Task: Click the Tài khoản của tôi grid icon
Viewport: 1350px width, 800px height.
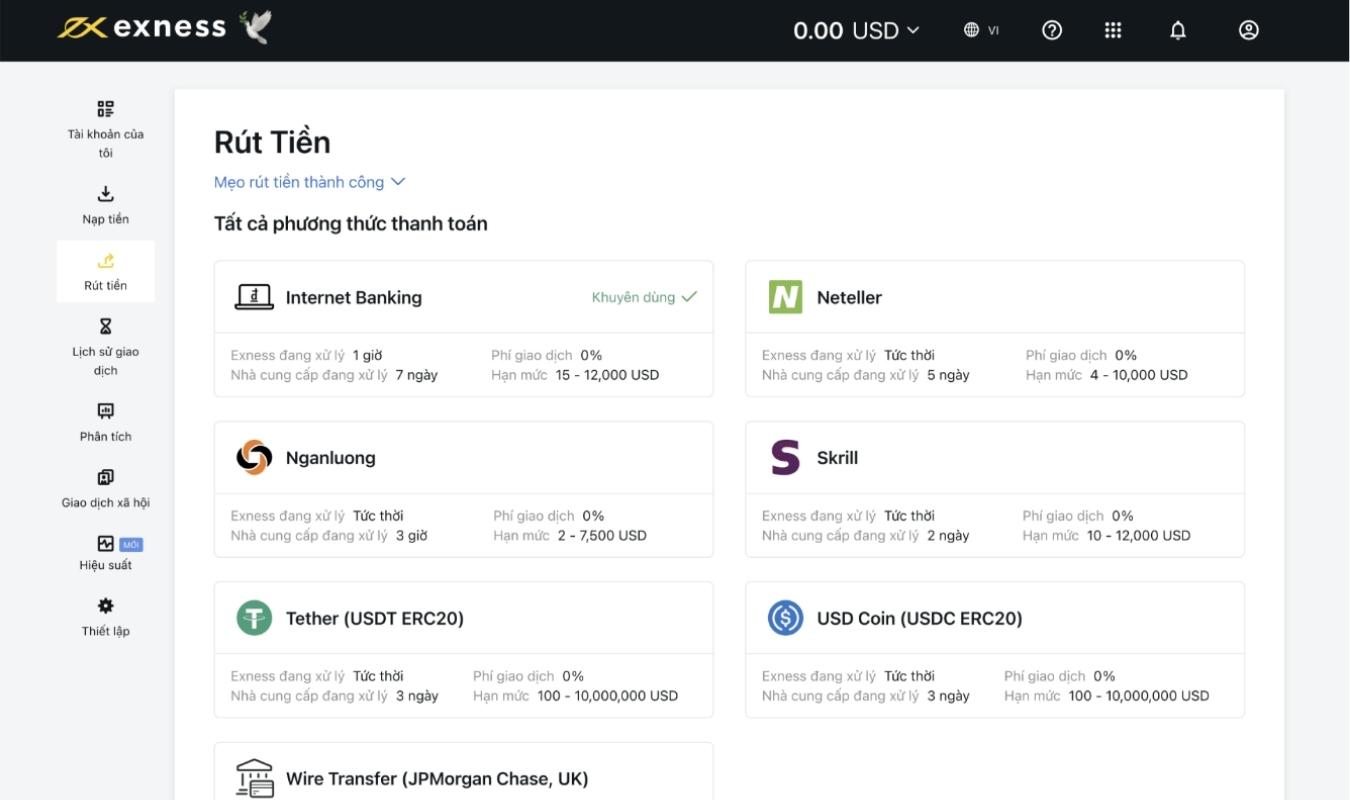Action: pos(105,109)
